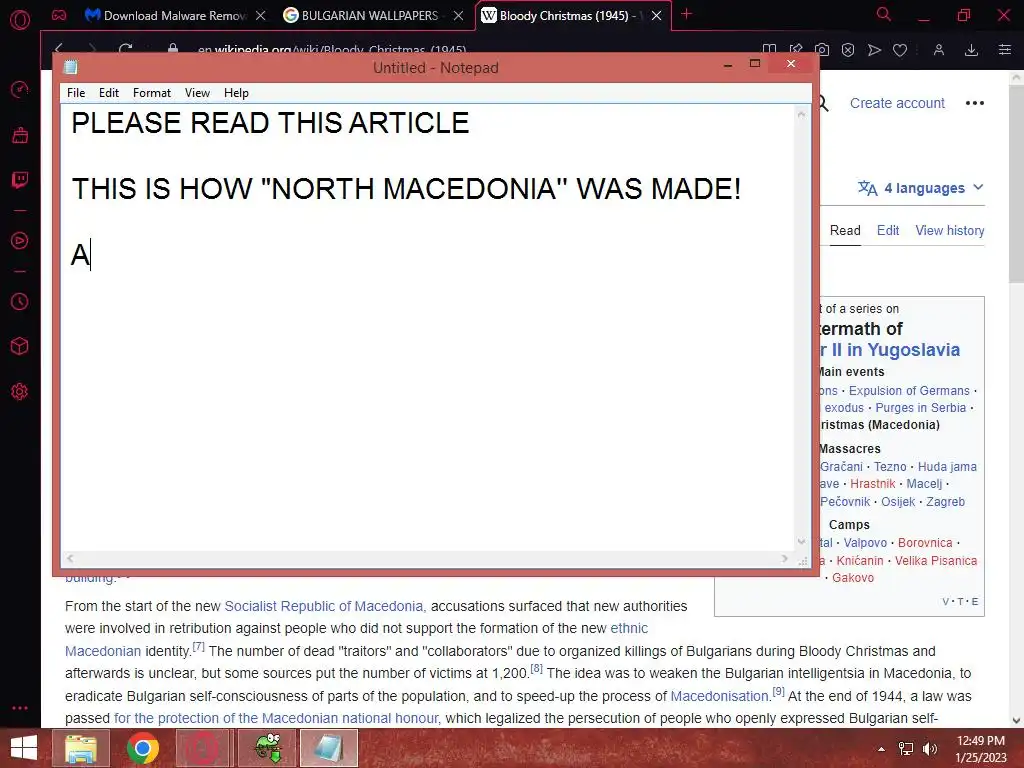Click the sidebar three-dots setup button
The height and width of the screenshot is (768, 1024).
click(x=20, y=708)
